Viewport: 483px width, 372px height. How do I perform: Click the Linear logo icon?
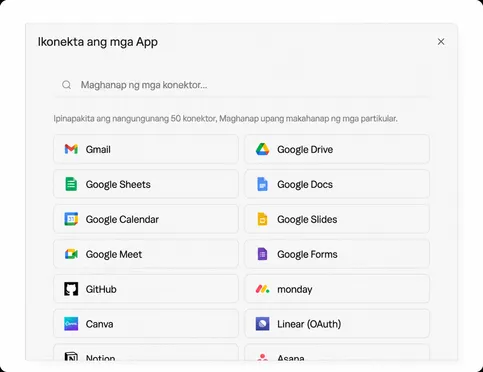tap(262, 324)
